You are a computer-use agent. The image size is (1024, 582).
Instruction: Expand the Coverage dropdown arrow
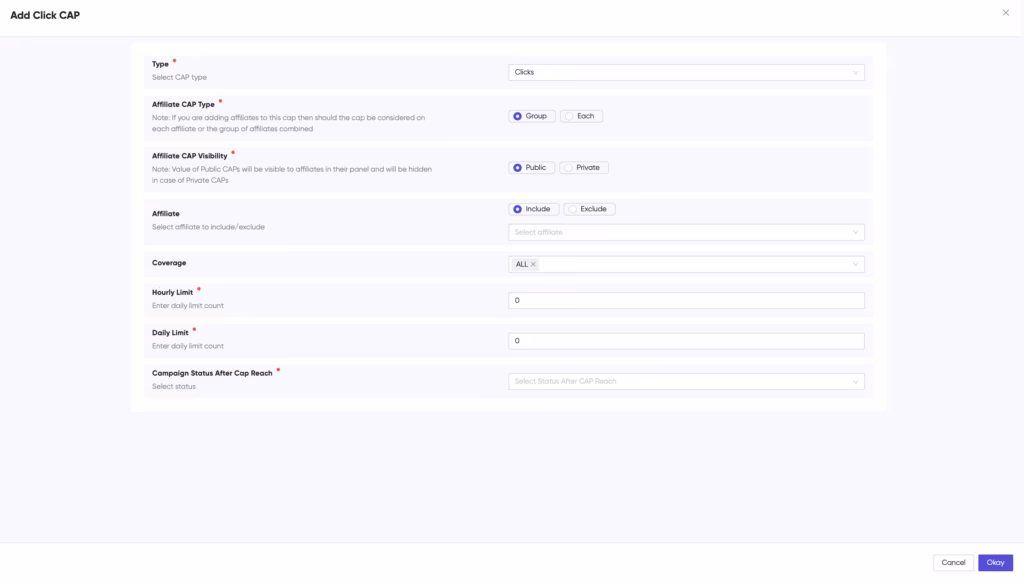[x=855, y=265]
